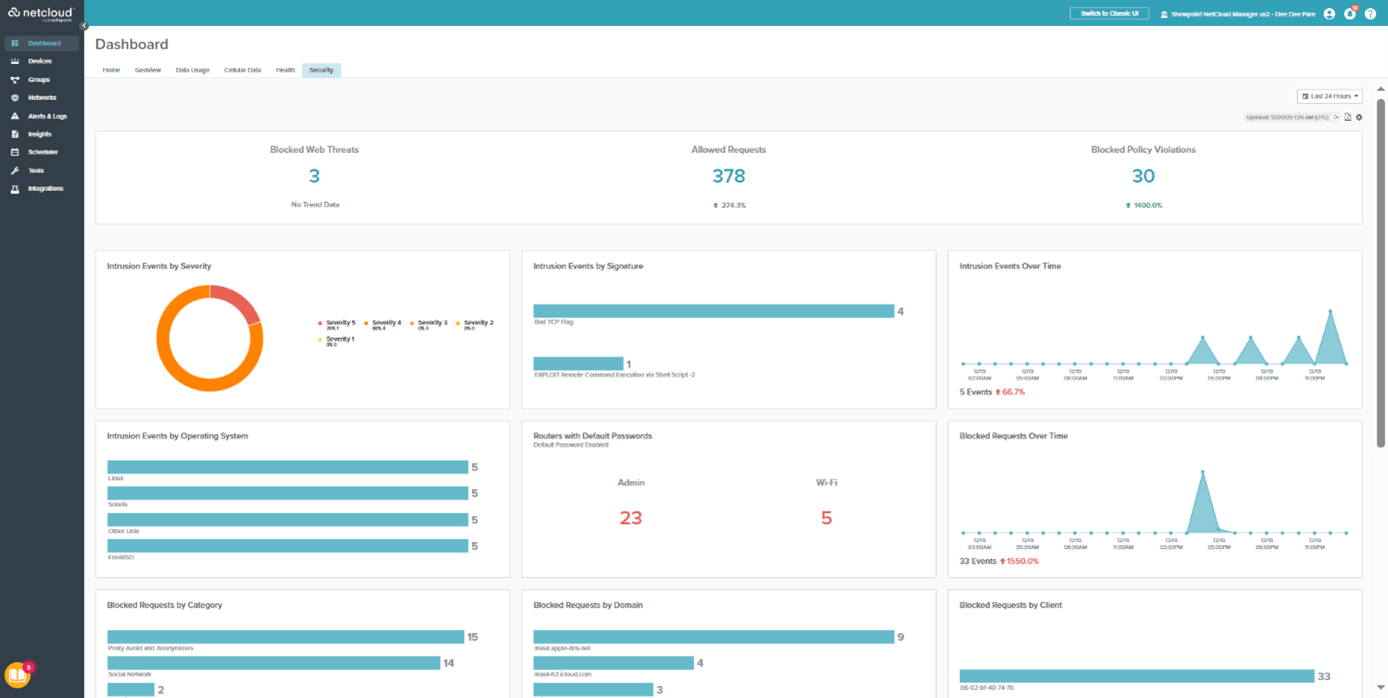The height and width of the screenshot is (698, 1388).
Task: Open Alerts & Logs in sidebar
Action: [x=41, y=116]
